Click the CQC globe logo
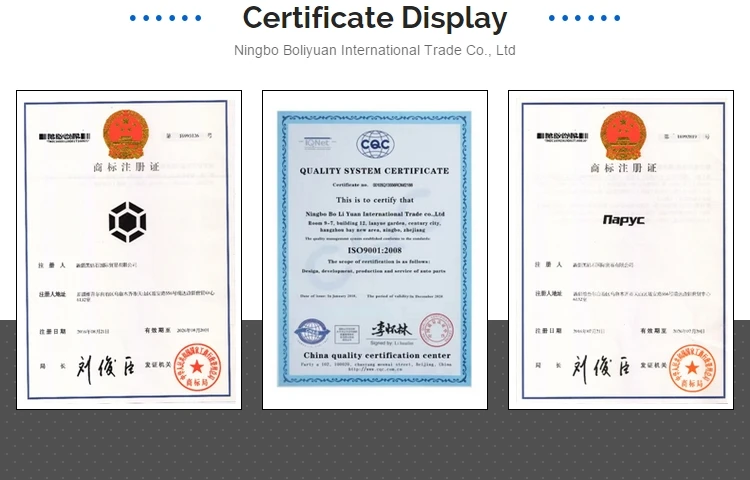Image resolution: width=750 pixels, height=480 pixels. click(x=375, y=144)
